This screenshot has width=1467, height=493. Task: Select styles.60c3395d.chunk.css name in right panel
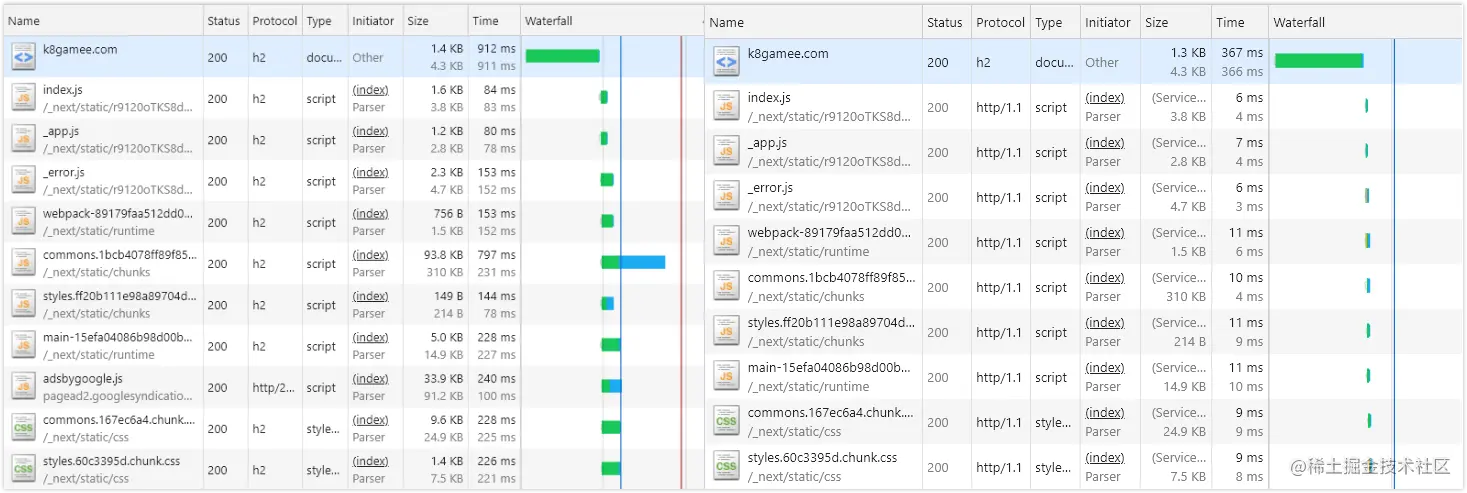pyautogui.click(x=822, y=458)
